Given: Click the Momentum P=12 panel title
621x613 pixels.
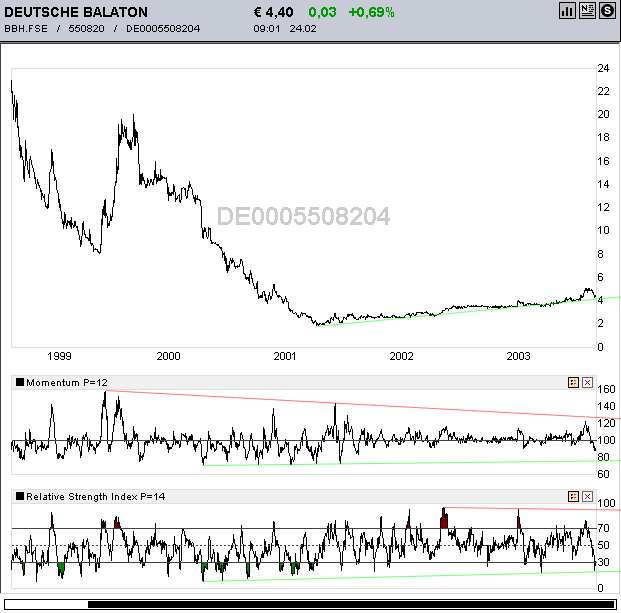Looking at the screenshot, I should coord(67,383).
